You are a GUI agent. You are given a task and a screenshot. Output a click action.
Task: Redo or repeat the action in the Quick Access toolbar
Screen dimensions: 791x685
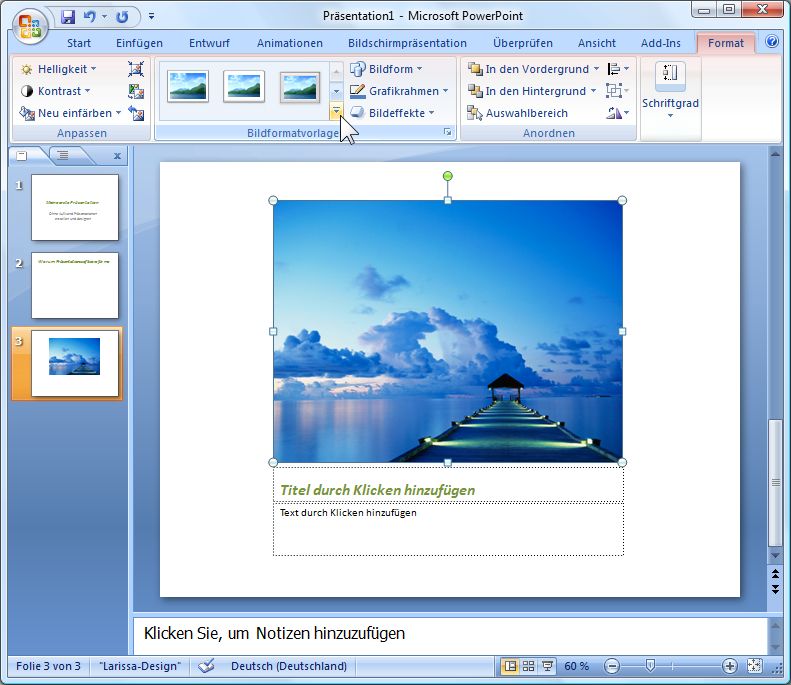click(x=122, y=17)
